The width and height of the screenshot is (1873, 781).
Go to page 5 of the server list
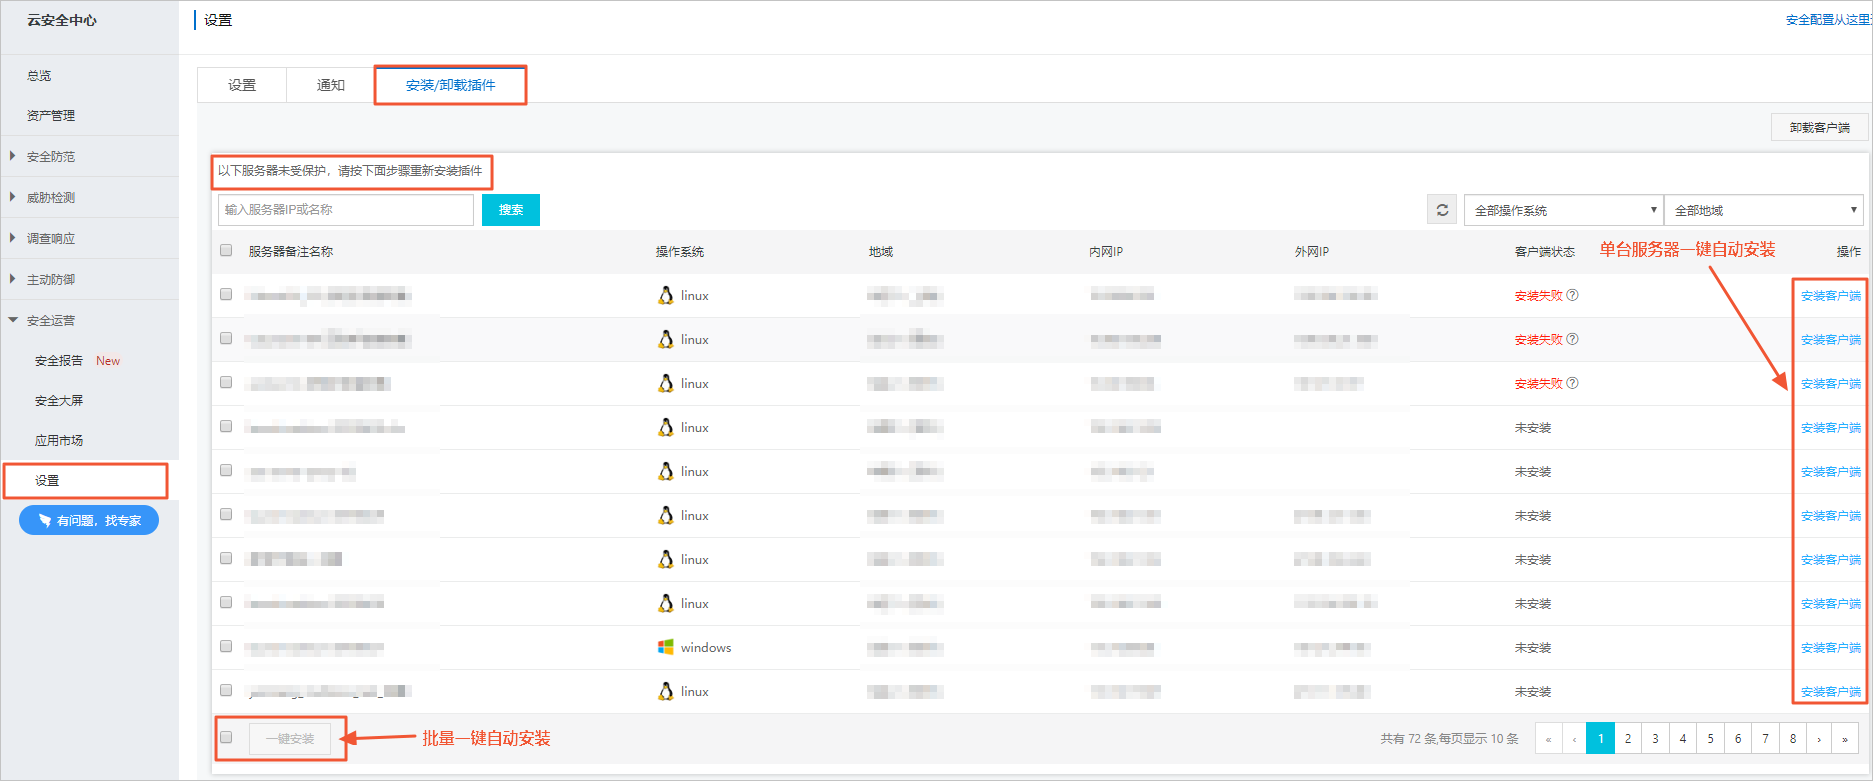pyautogui.click(x=1711, y=738)
